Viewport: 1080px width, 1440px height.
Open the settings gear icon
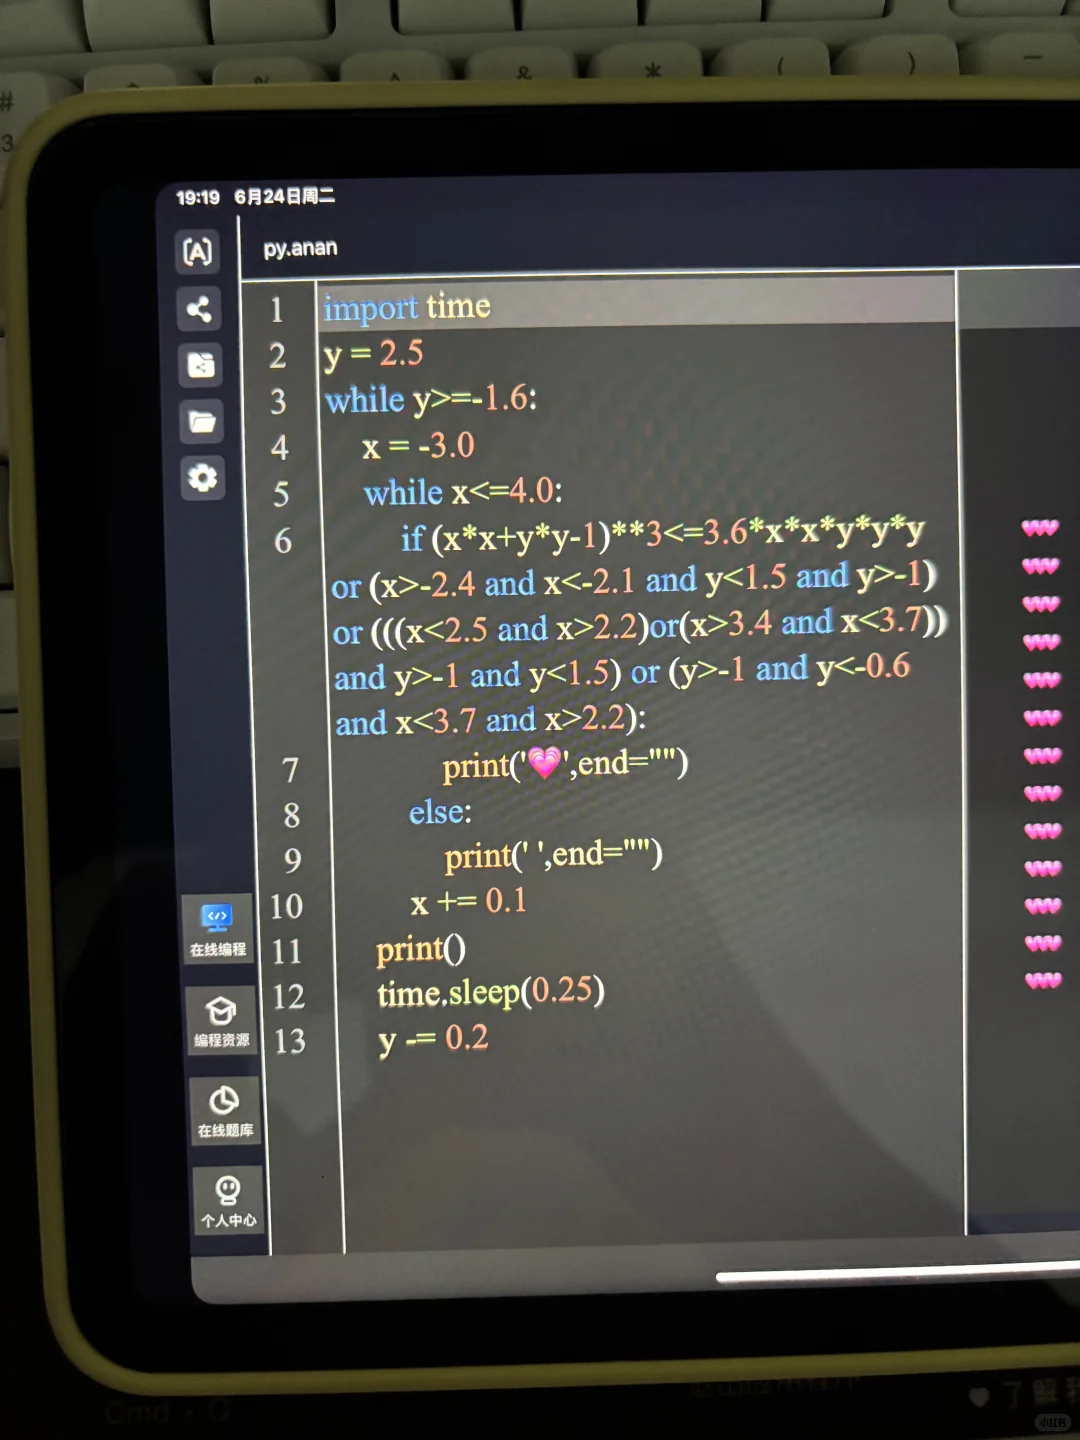click(x=203, y=477)
